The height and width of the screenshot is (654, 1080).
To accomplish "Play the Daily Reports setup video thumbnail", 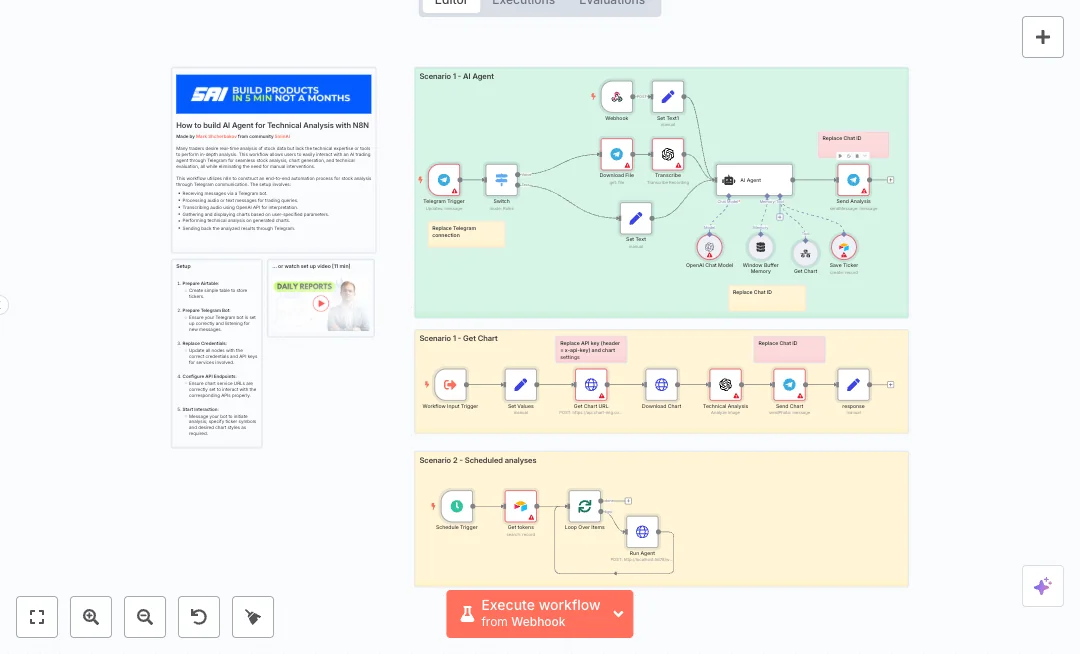I will coord(321,303).
